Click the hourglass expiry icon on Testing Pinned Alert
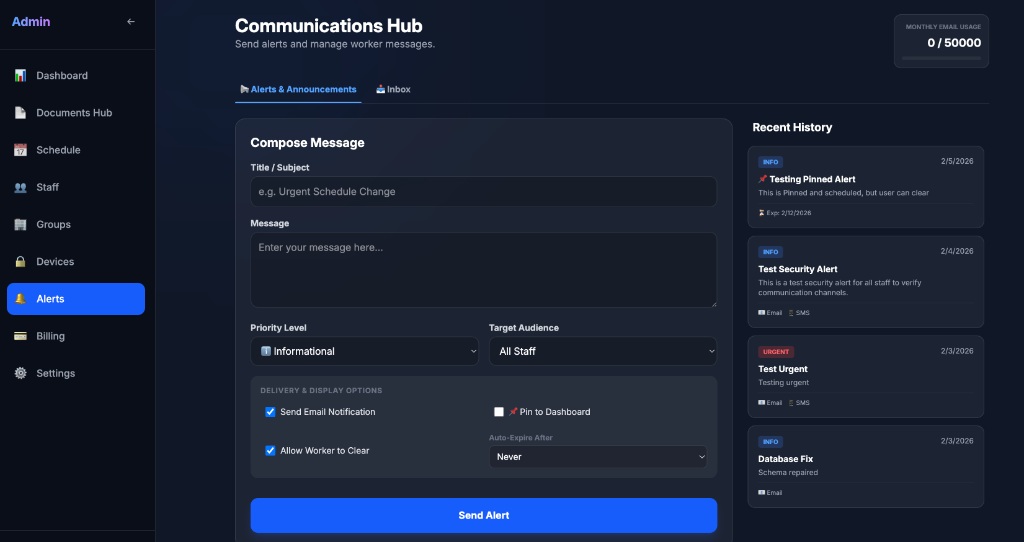This screenshot has width=1024, height=542. pyautogui.click(x=761, y=213)
